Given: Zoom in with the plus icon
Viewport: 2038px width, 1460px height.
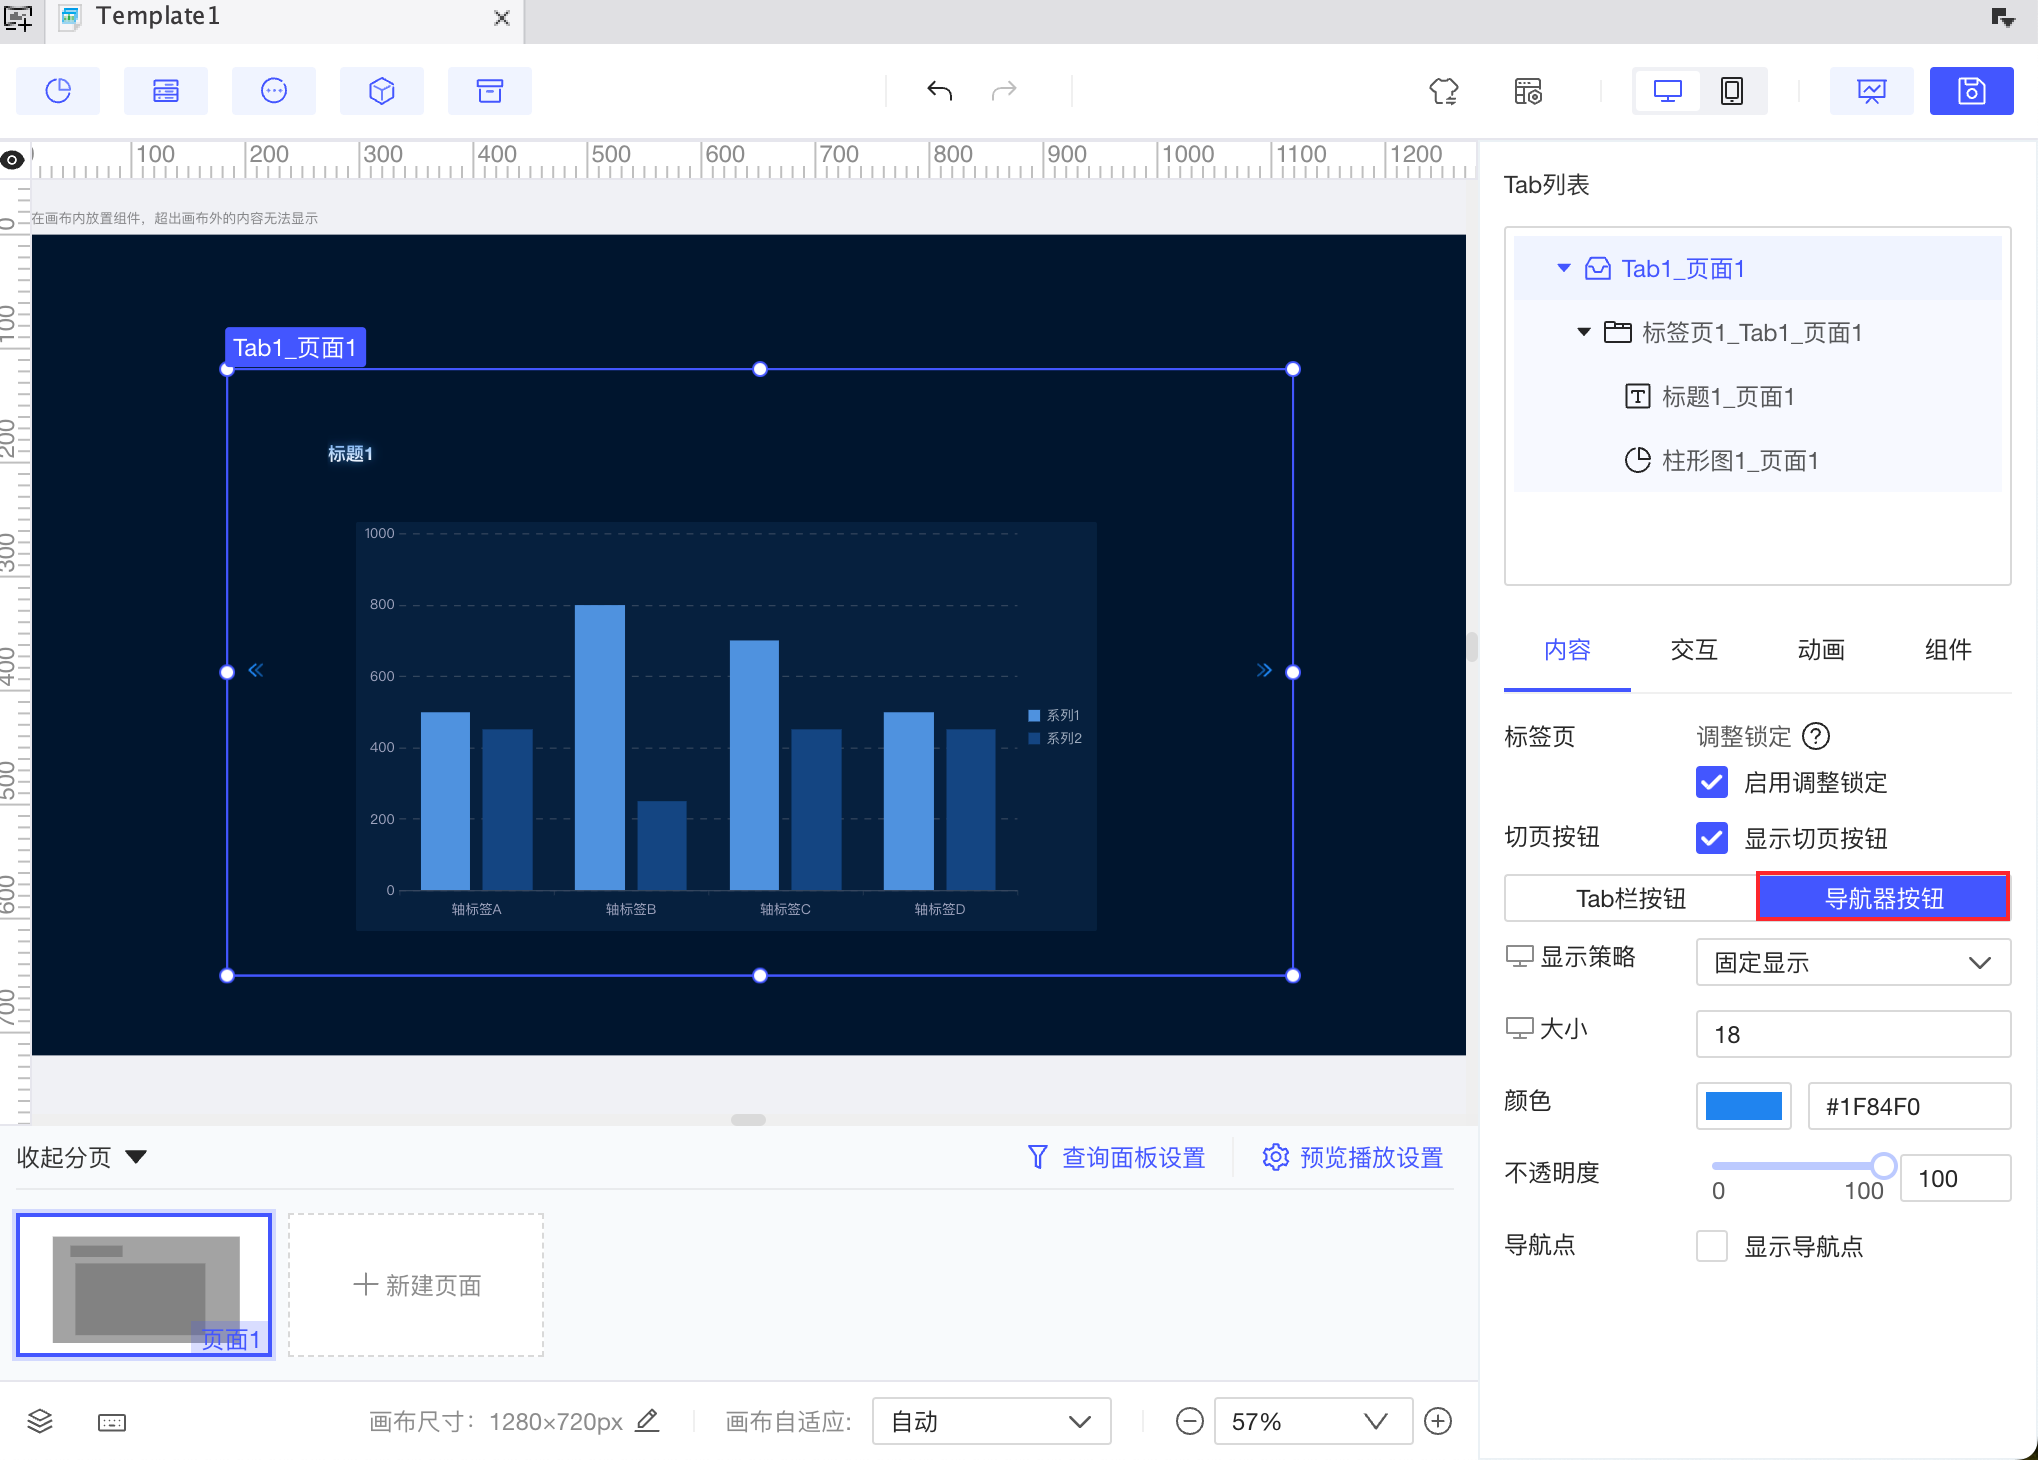Looking at the screenshot, I should (1438, 1421).
